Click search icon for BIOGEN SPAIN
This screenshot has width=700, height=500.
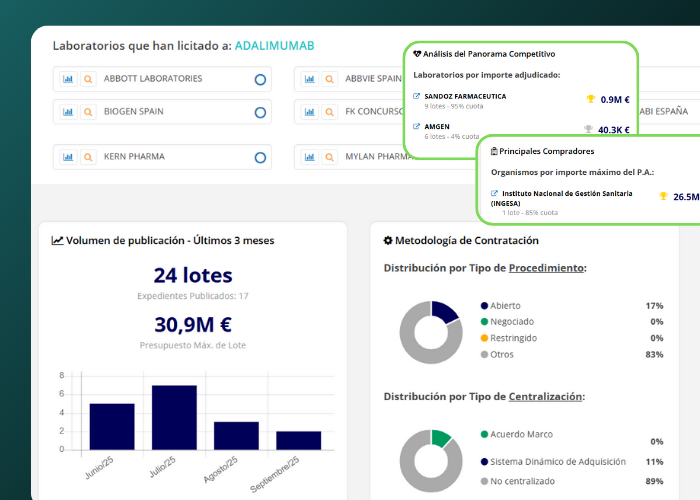[88, 112]
